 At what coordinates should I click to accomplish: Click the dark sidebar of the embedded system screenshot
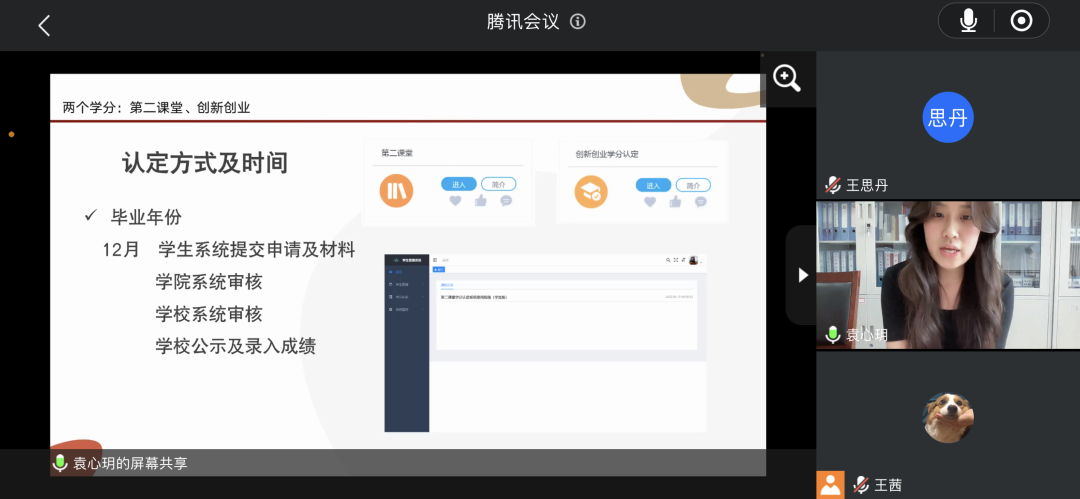pos(406,343)
